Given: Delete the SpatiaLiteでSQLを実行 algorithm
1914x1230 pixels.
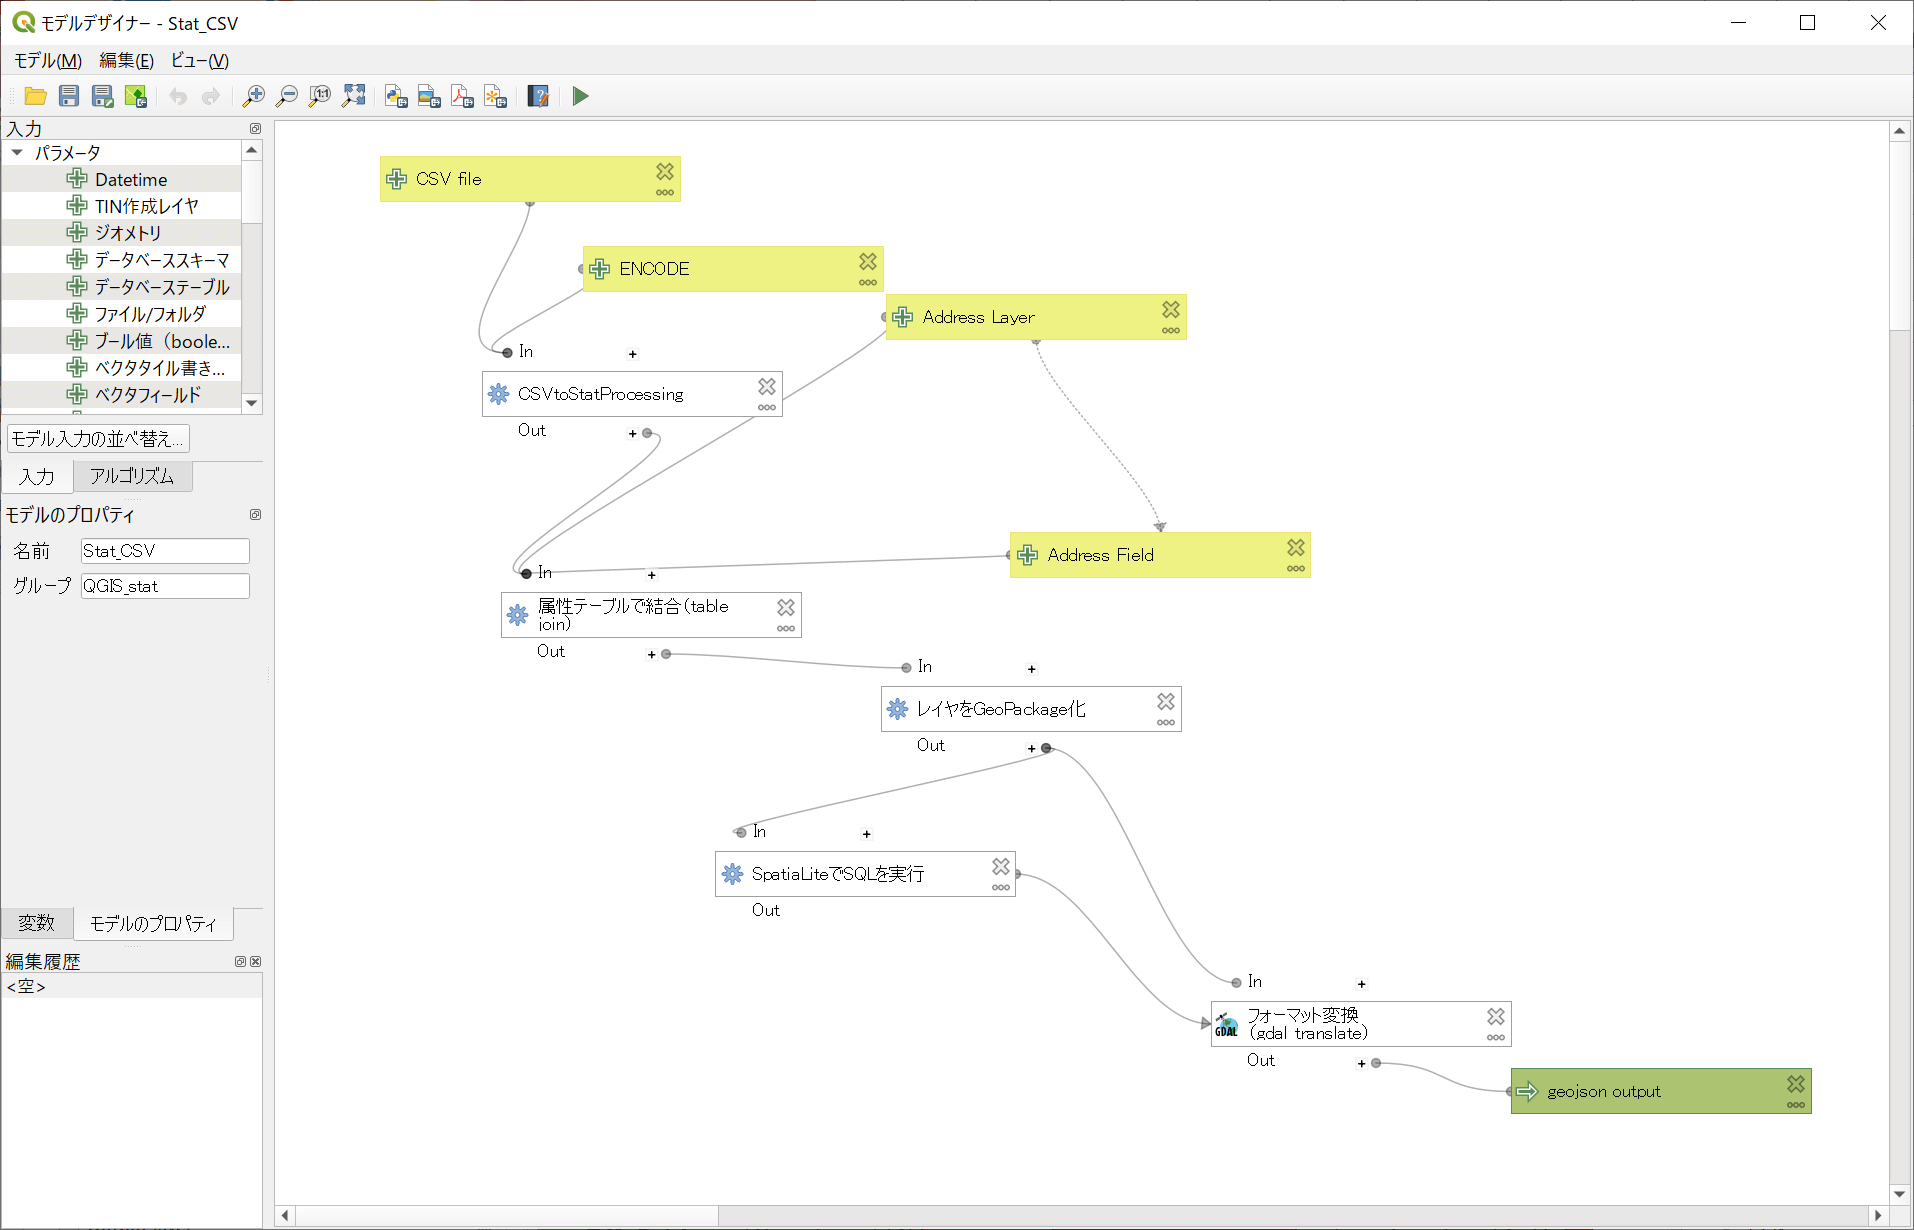Looking at the screenshot, I should coord(1001,866).
